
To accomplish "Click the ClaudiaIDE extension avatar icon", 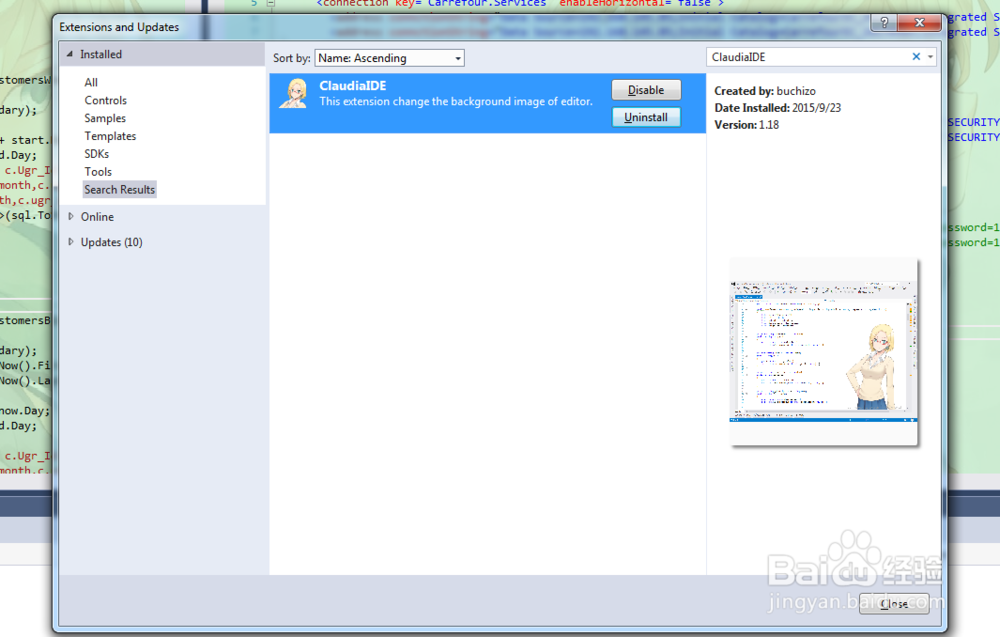I will pos(294,94).
